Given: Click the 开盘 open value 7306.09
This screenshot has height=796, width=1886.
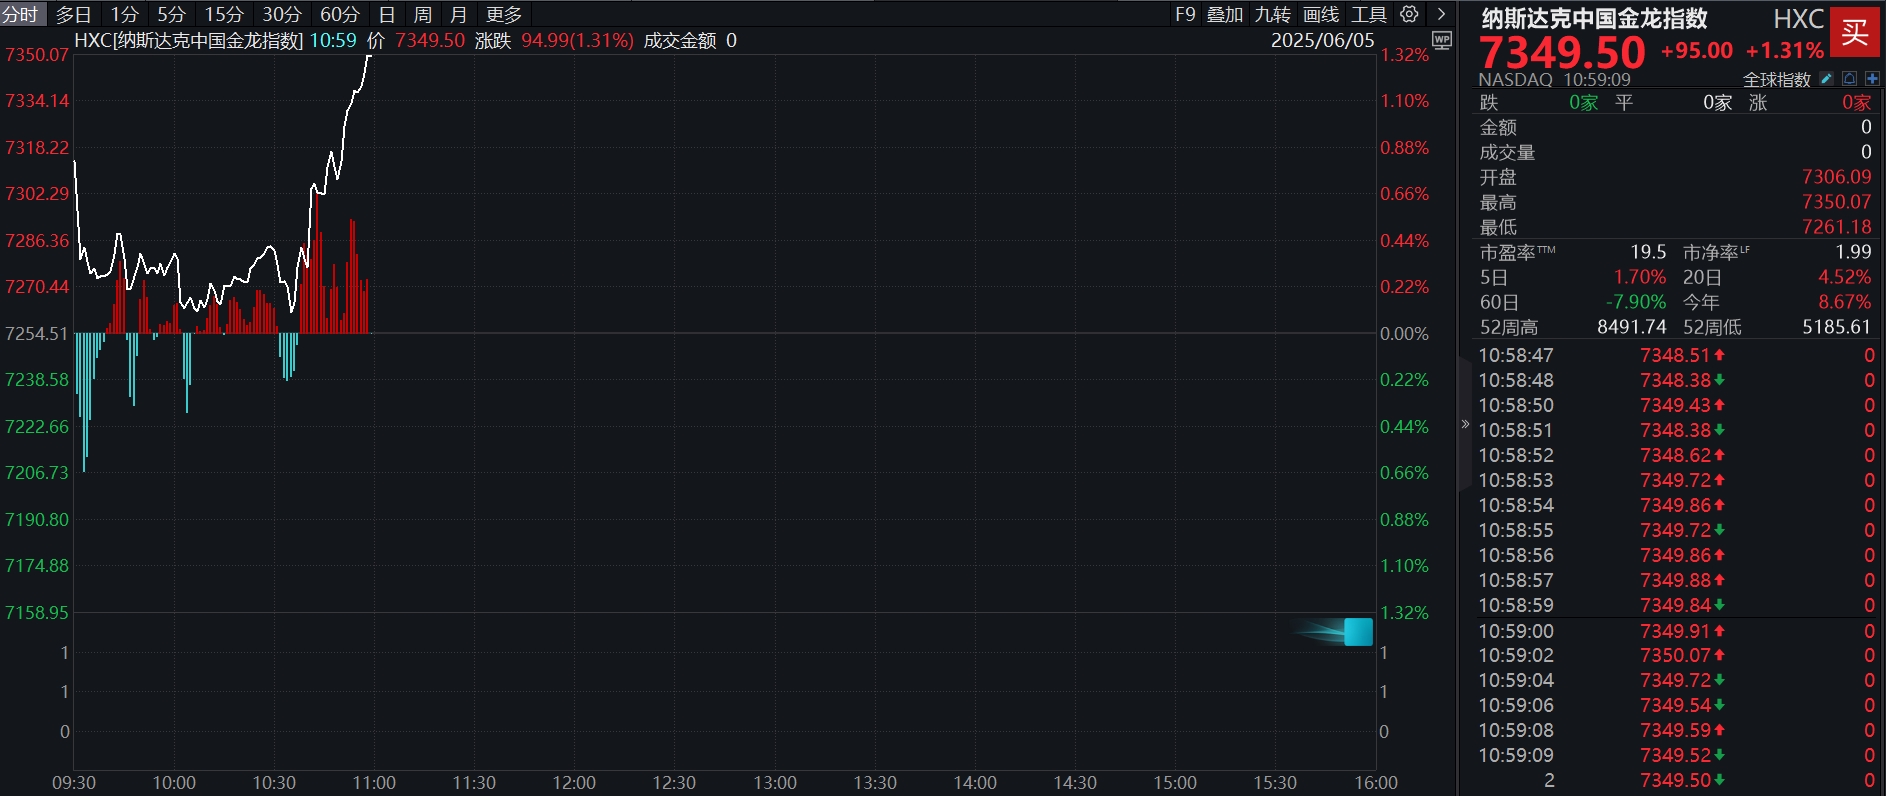Looking at the screenshot, I should (x=1836, y=177).
